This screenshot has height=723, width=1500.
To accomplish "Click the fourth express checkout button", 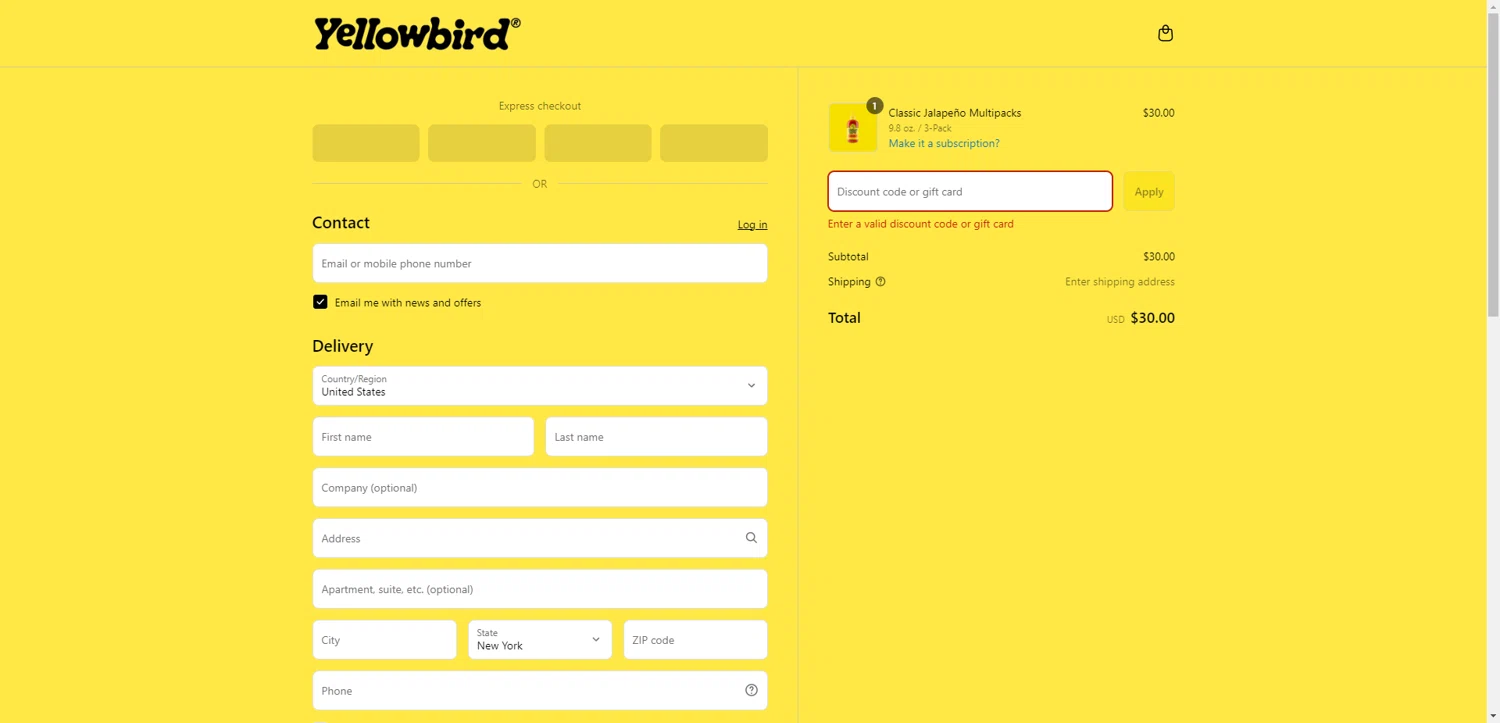I will 714,143.
